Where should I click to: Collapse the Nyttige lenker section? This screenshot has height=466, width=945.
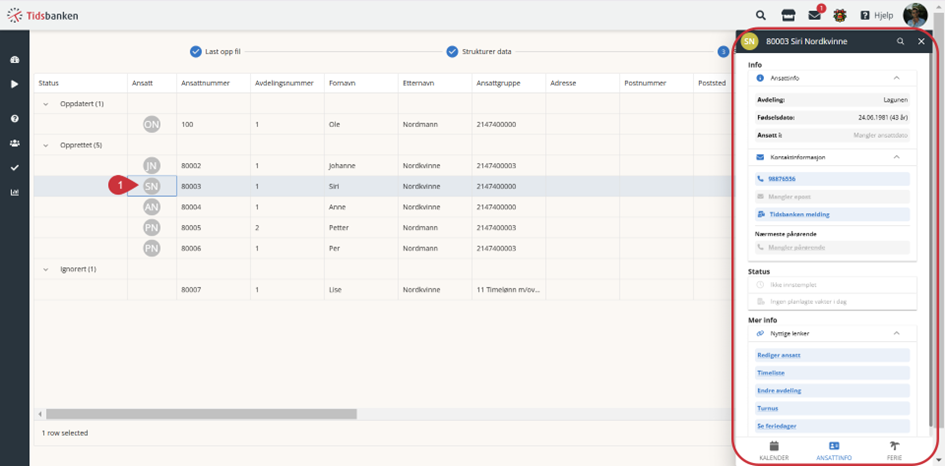[896, 333]
